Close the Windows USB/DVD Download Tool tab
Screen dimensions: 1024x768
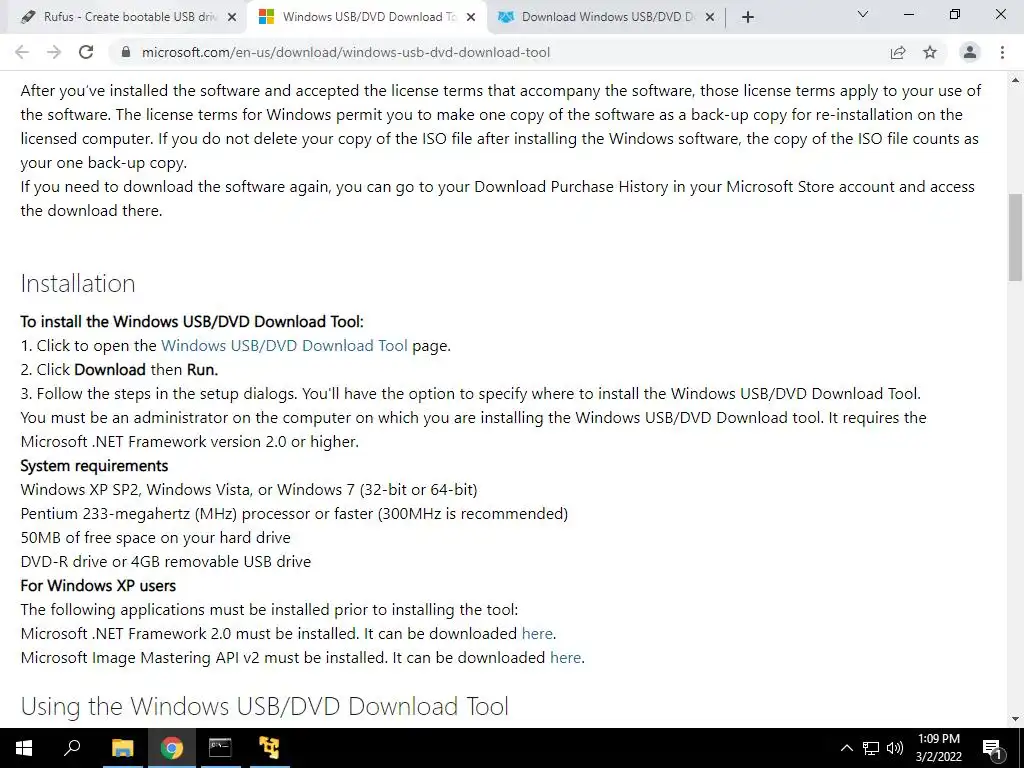471,18
